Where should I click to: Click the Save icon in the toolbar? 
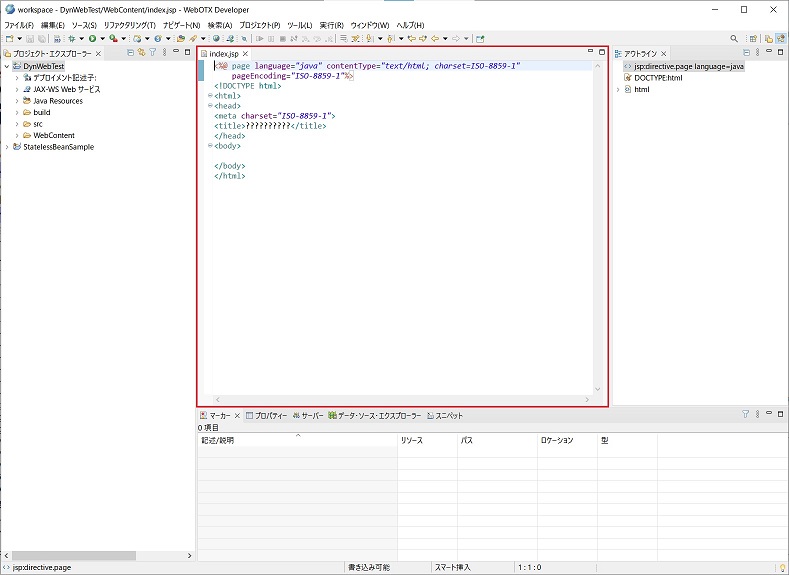point(30,38)
